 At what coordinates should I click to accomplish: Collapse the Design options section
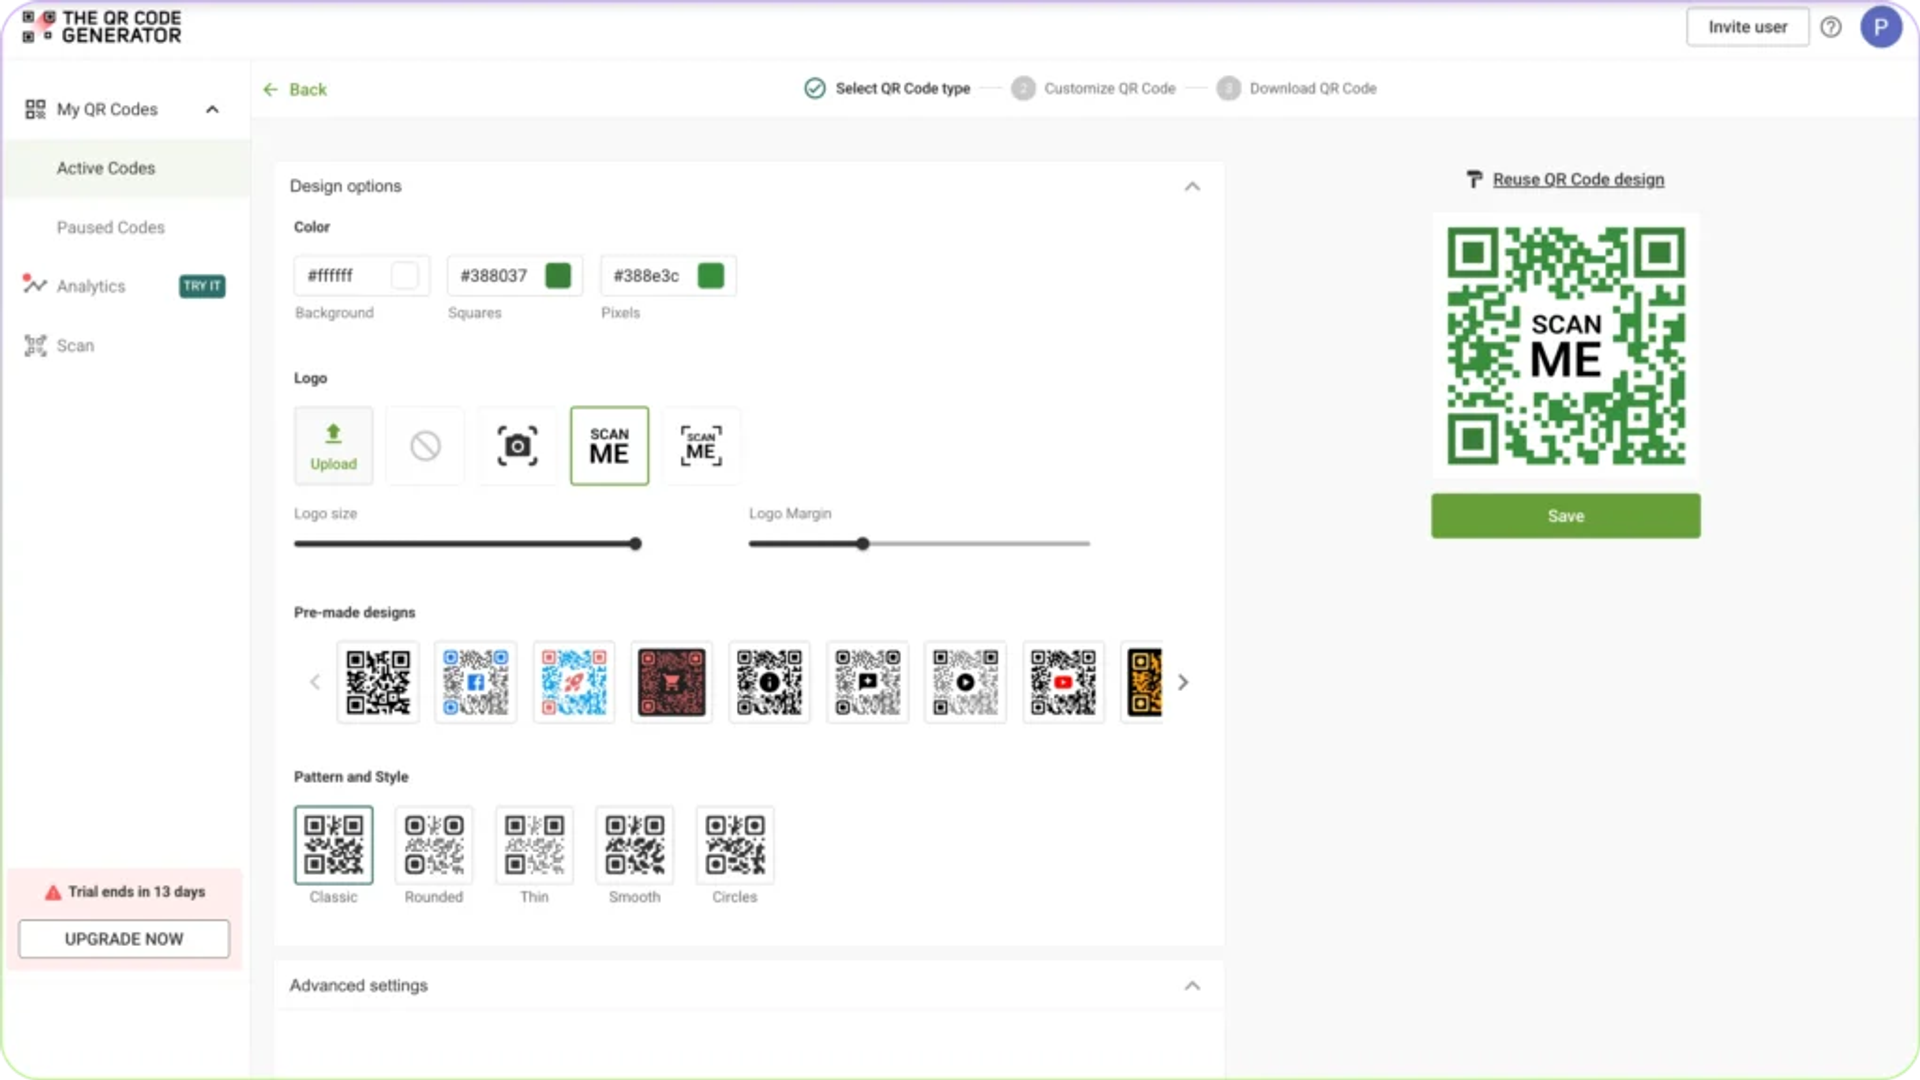coord(1192,186)
